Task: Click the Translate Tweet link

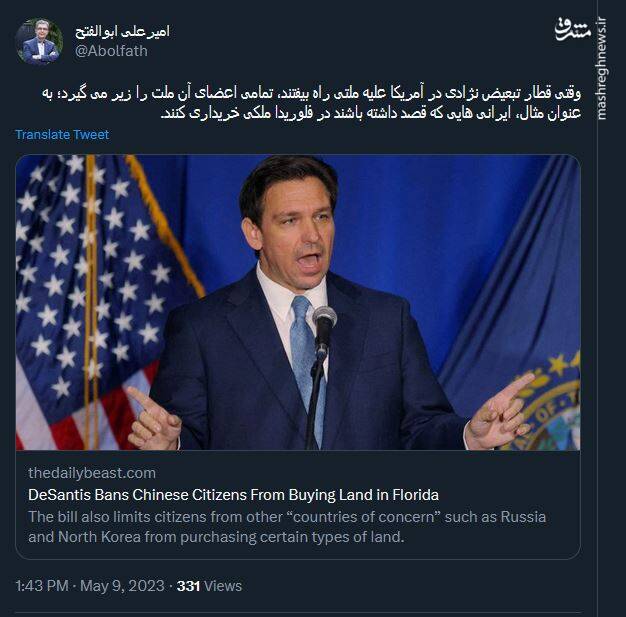Action: click(x=62, y=135)
